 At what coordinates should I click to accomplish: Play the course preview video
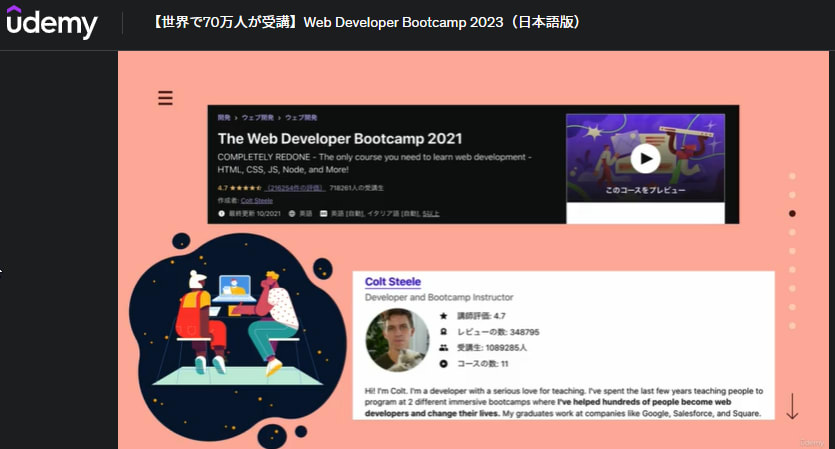645,158
